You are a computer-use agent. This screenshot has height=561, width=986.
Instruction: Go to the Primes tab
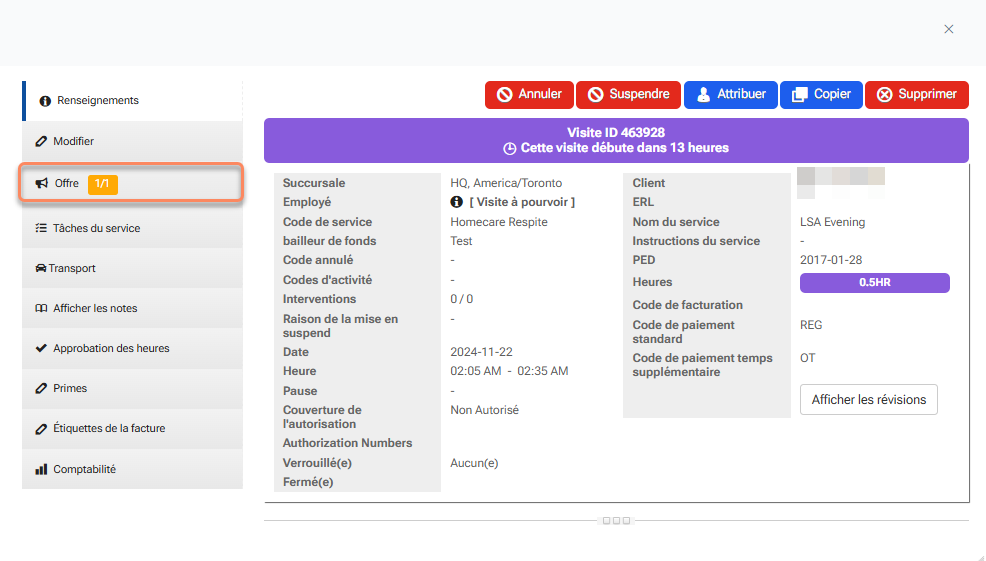pyautogui.click(x=70, y=388)
